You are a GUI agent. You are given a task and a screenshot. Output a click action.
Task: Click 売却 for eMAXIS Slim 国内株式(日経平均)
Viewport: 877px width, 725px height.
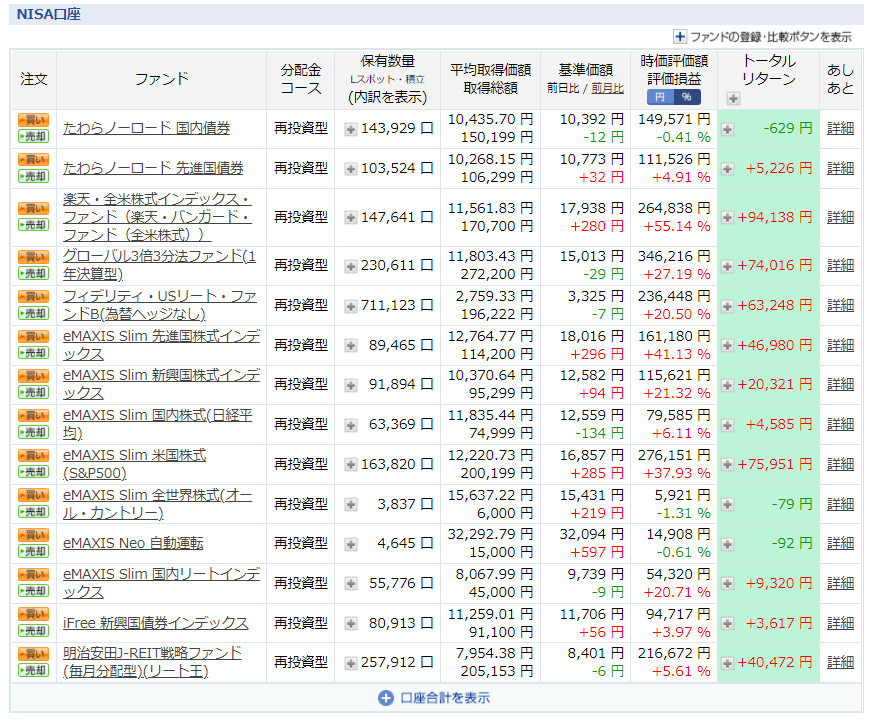[34, 432]
